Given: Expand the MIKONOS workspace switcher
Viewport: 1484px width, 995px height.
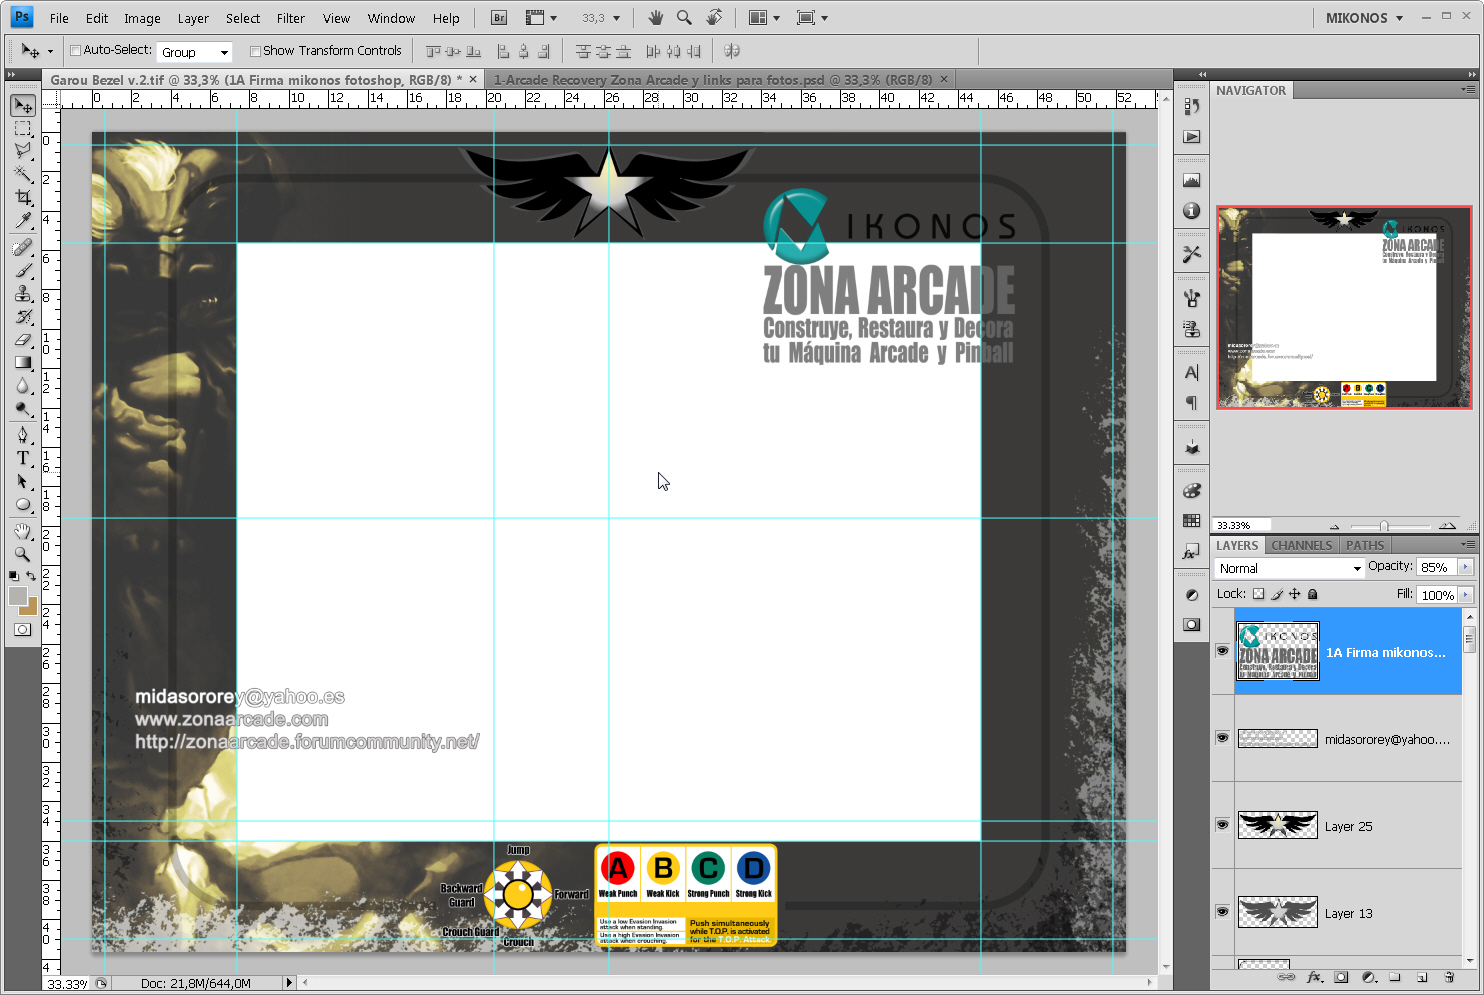Looking at the screenshot, I should click(x=1364, y=18).
